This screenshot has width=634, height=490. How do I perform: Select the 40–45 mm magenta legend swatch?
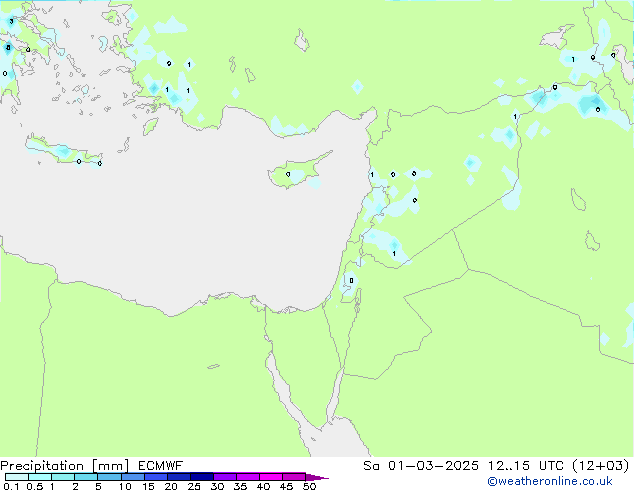pos(271,477)
